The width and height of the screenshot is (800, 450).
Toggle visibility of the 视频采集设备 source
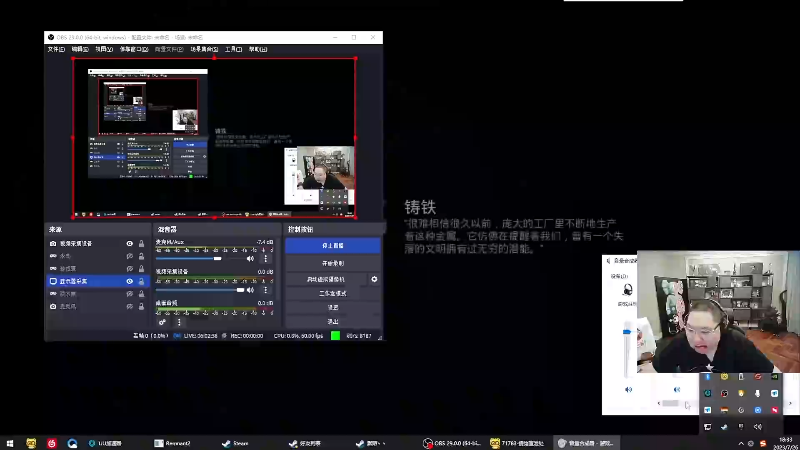pos(130,244)
